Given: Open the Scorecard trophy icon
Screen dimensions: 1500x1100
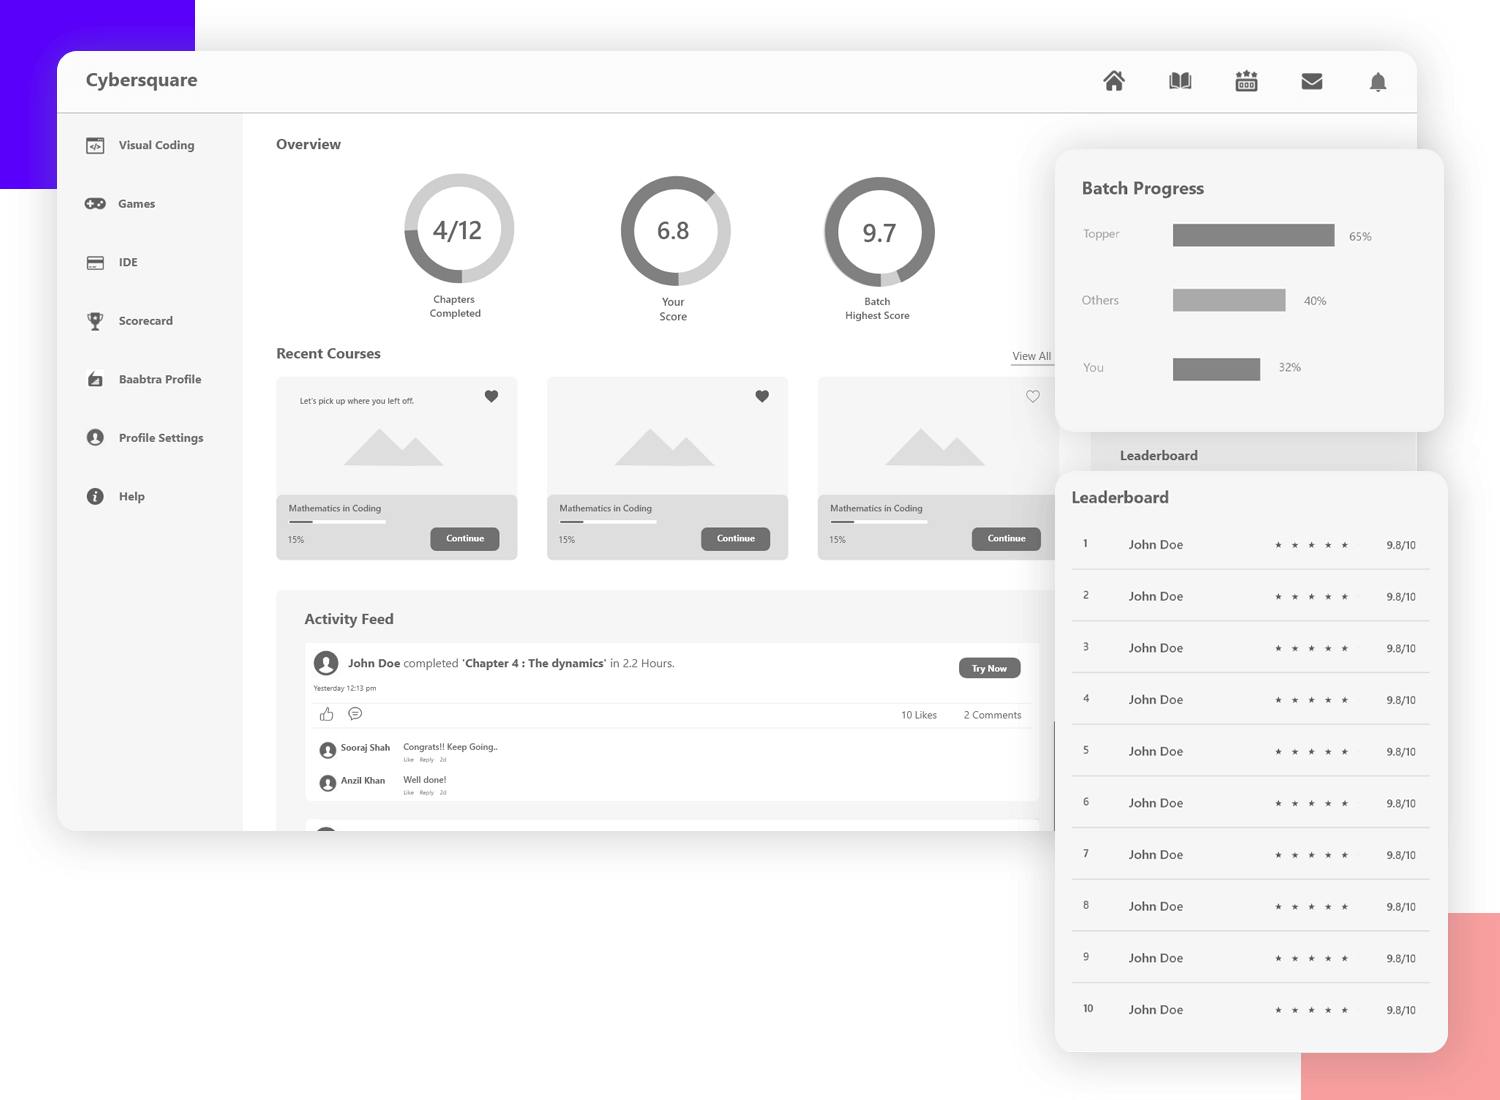Looking at the screenshot, I should tap(95, 320).
